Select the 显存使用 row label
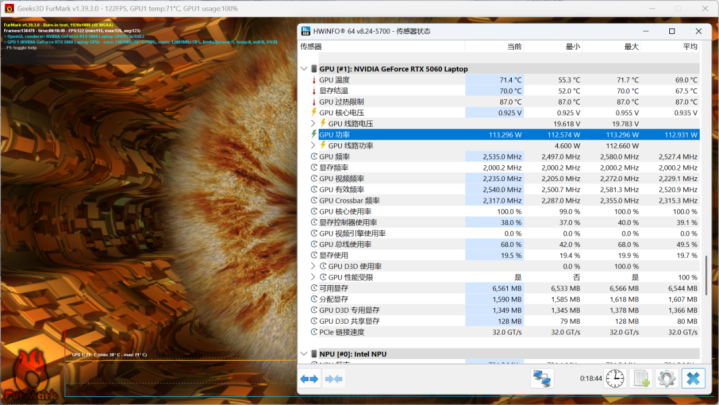Image resolution: width=719 pixels, height=405 pixels. 333,255
